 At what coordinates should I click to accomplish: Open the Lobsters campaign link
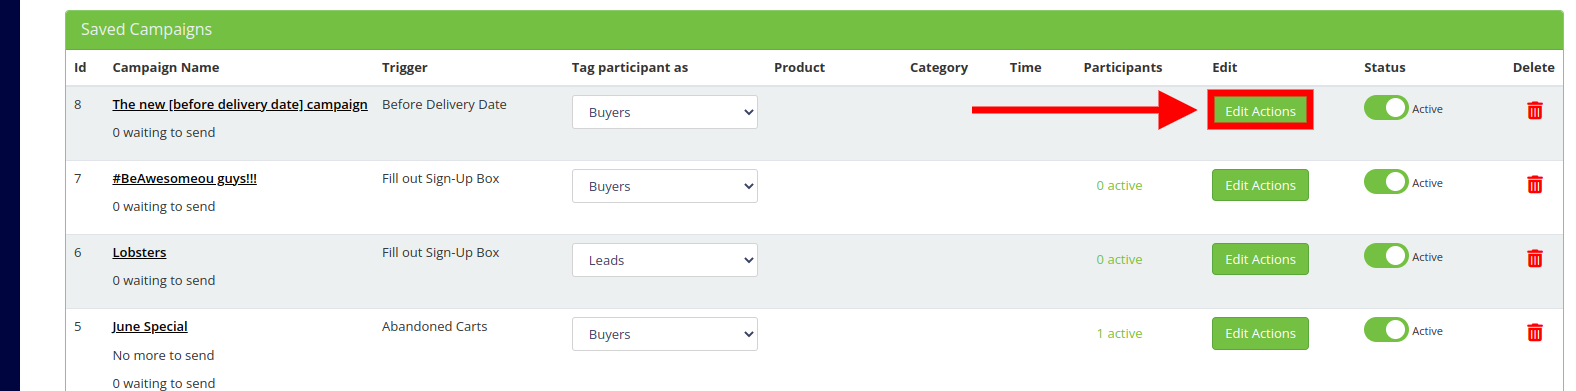[139, 252]
